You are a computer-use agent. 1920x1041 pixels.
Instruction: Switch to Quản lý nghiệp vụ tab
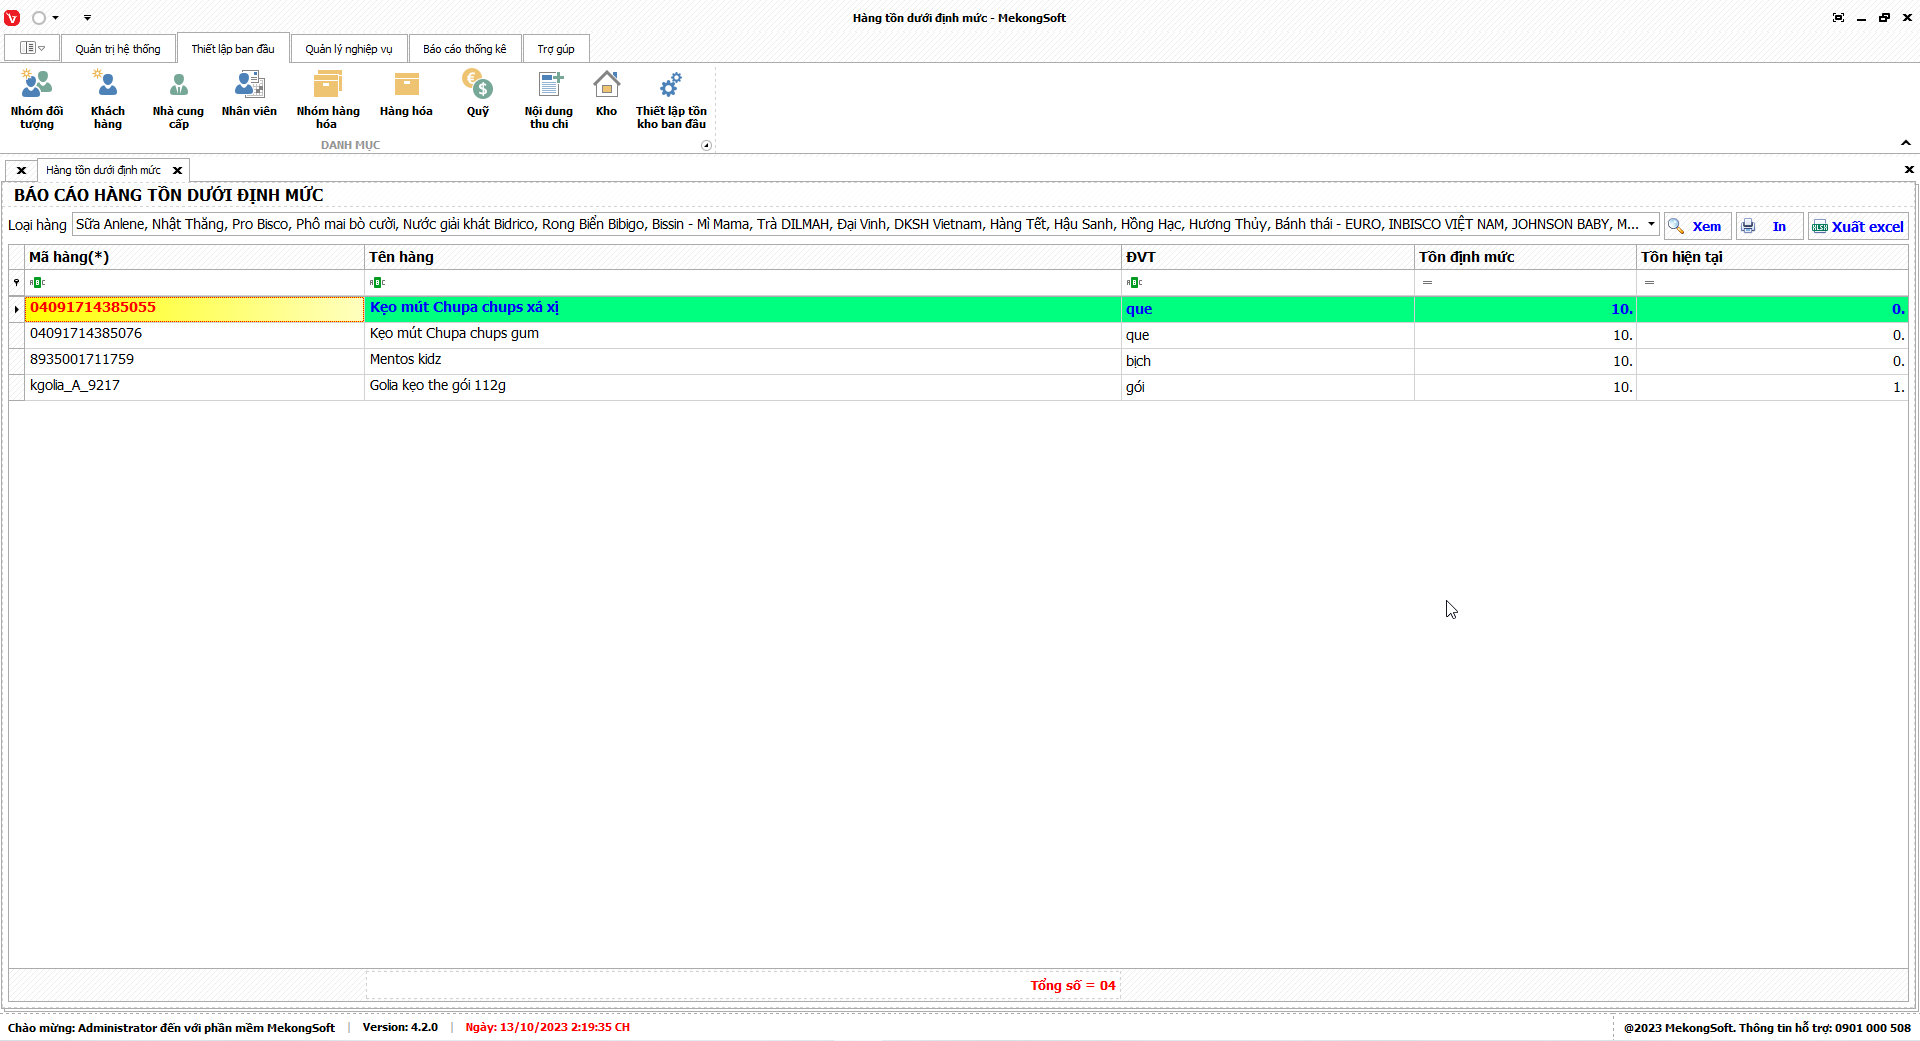pos(349,49)
